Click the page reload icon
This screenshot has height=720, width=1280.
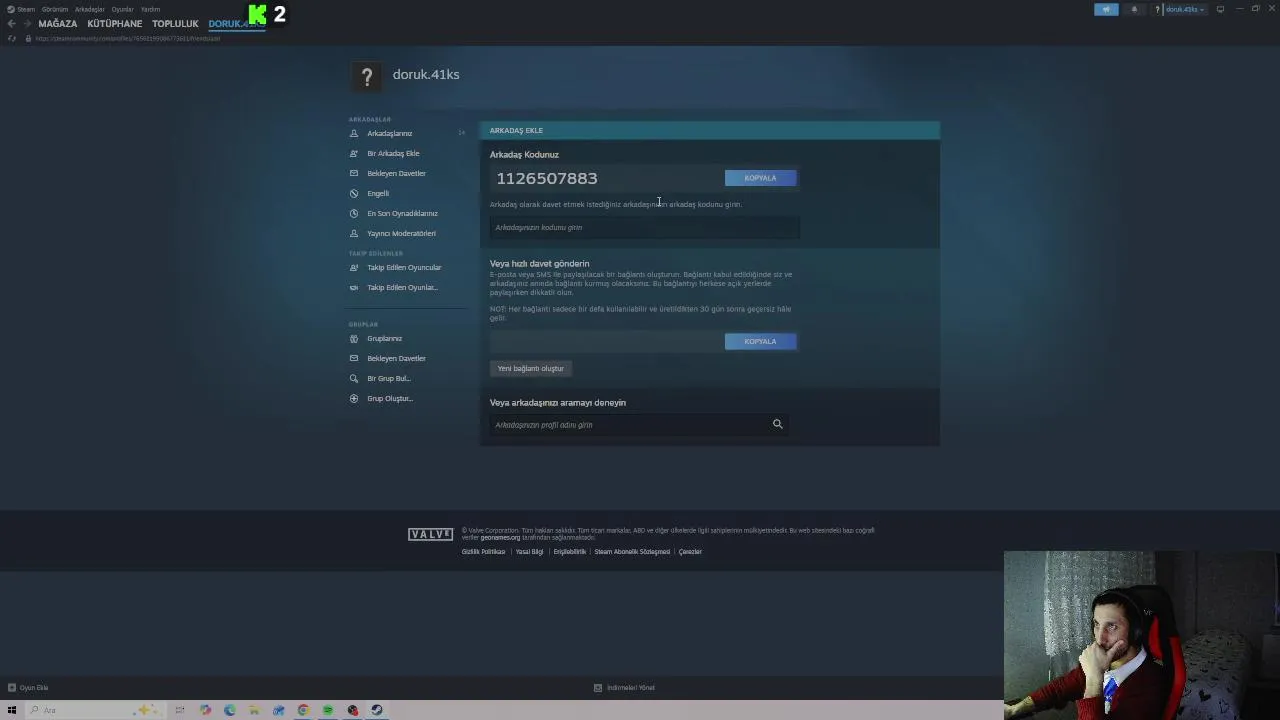pyautogui.click(x=11, y=38)
